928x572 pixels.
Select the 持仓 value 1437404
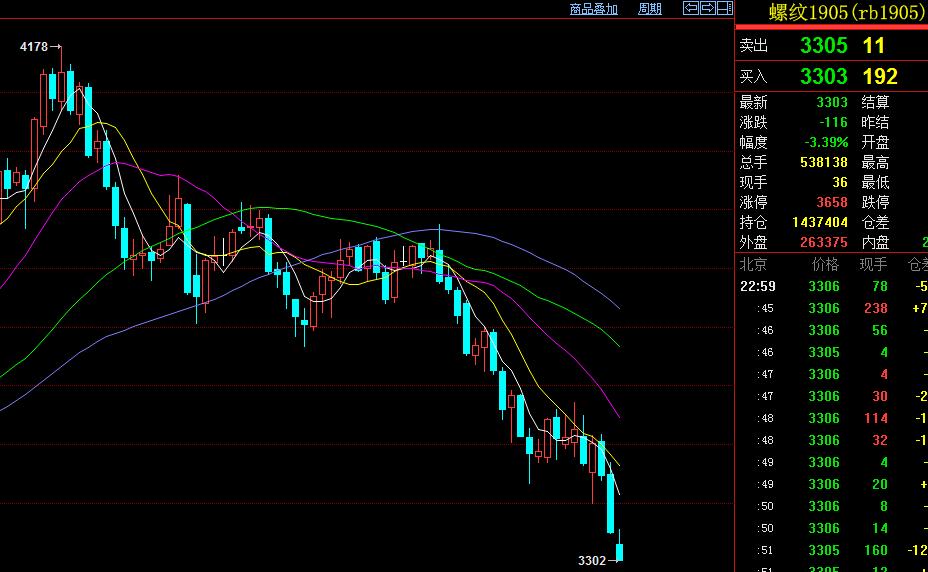pyautogui.click(x=820, y=222)
